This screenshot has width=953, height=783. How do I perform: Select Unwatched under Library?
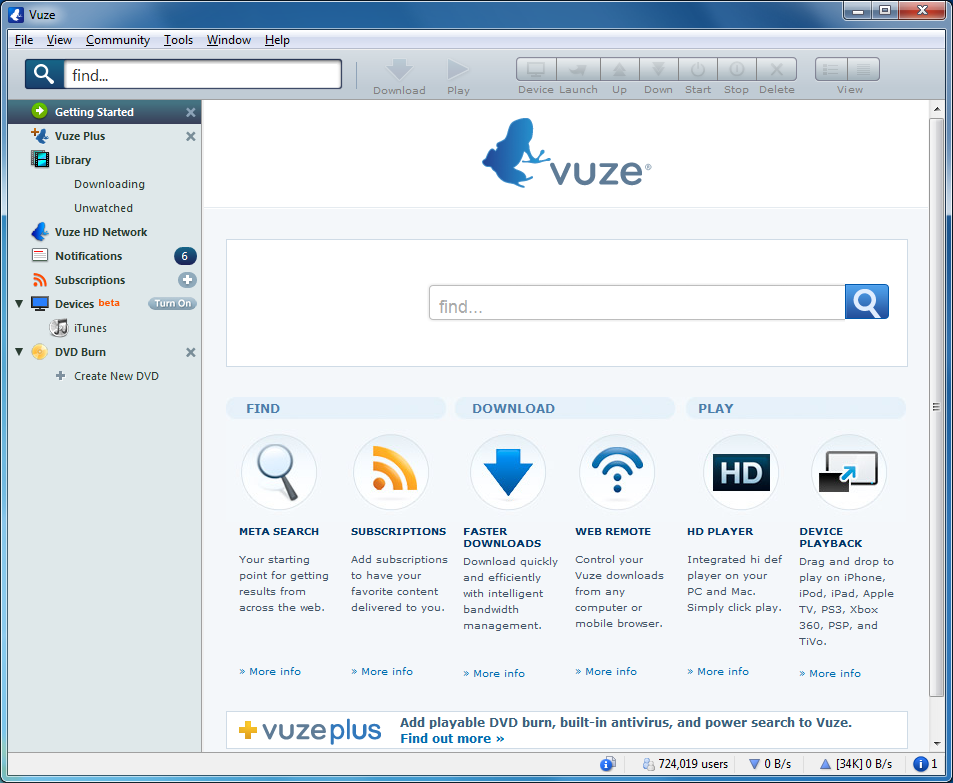(x=103, y=208)
